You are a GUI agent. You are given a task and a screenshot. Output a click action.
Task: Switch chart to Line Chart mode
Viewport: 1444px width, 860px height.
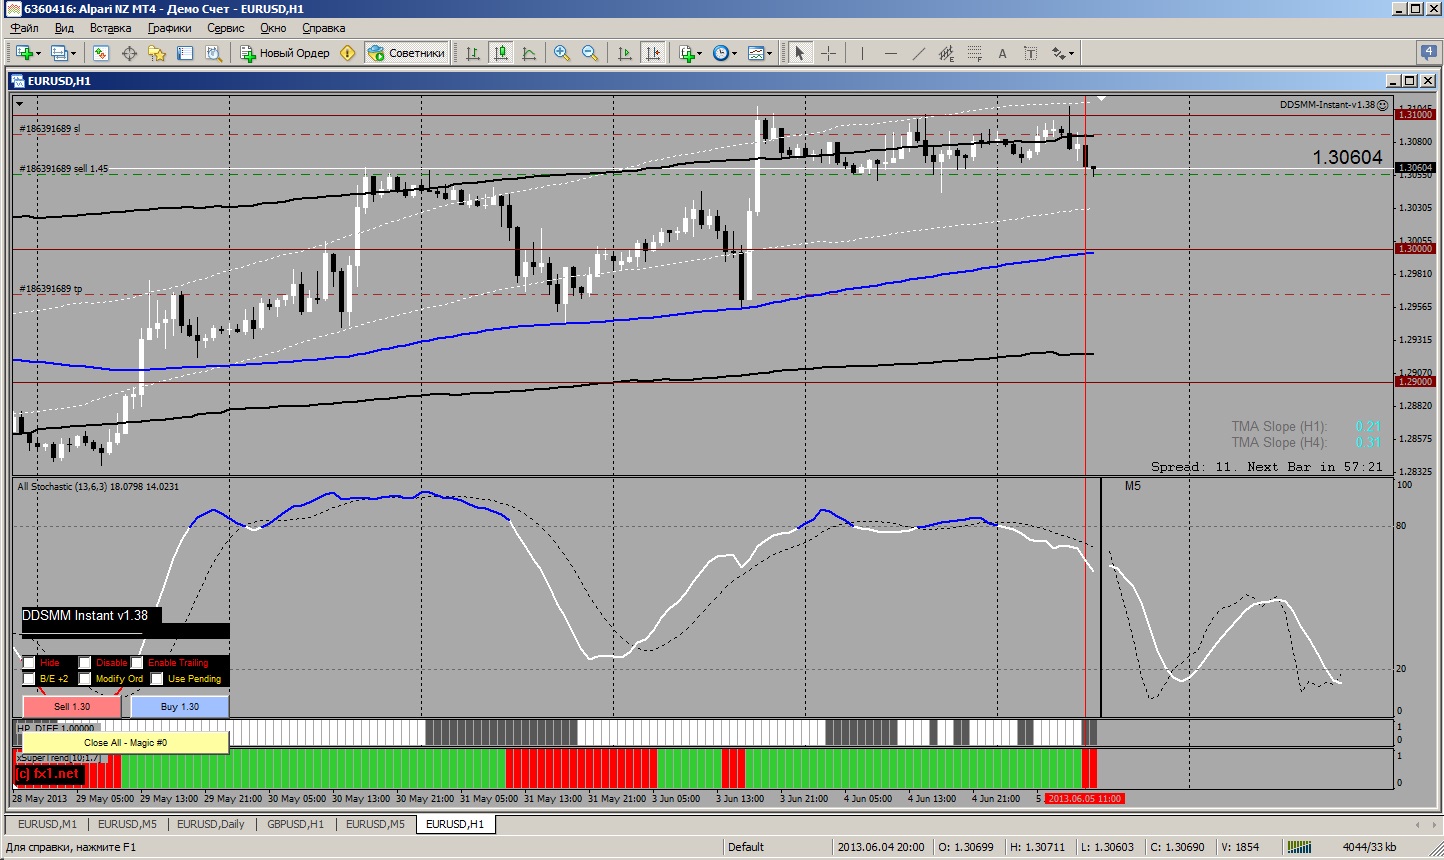pos(529,53)
